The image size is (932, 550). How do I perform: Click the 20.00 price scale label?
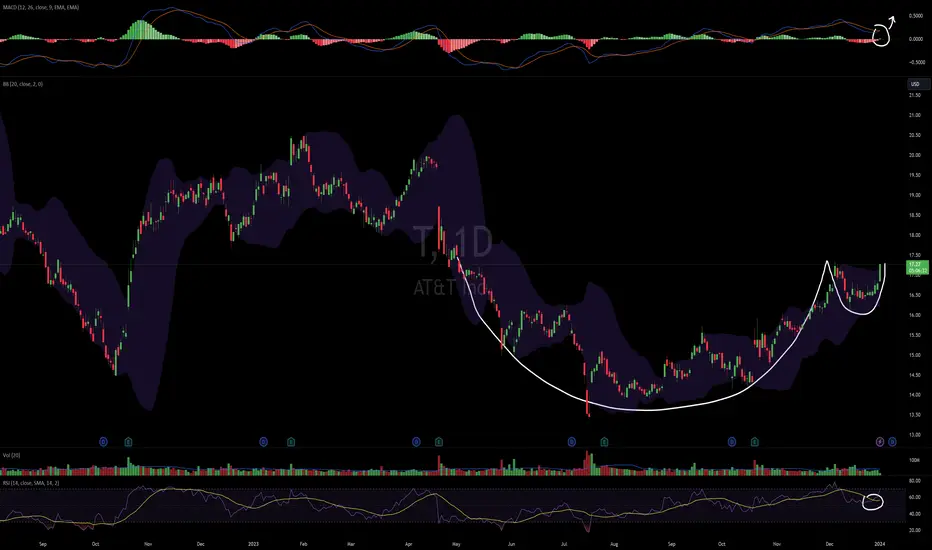pyautogui.click(x=915, y=155)
